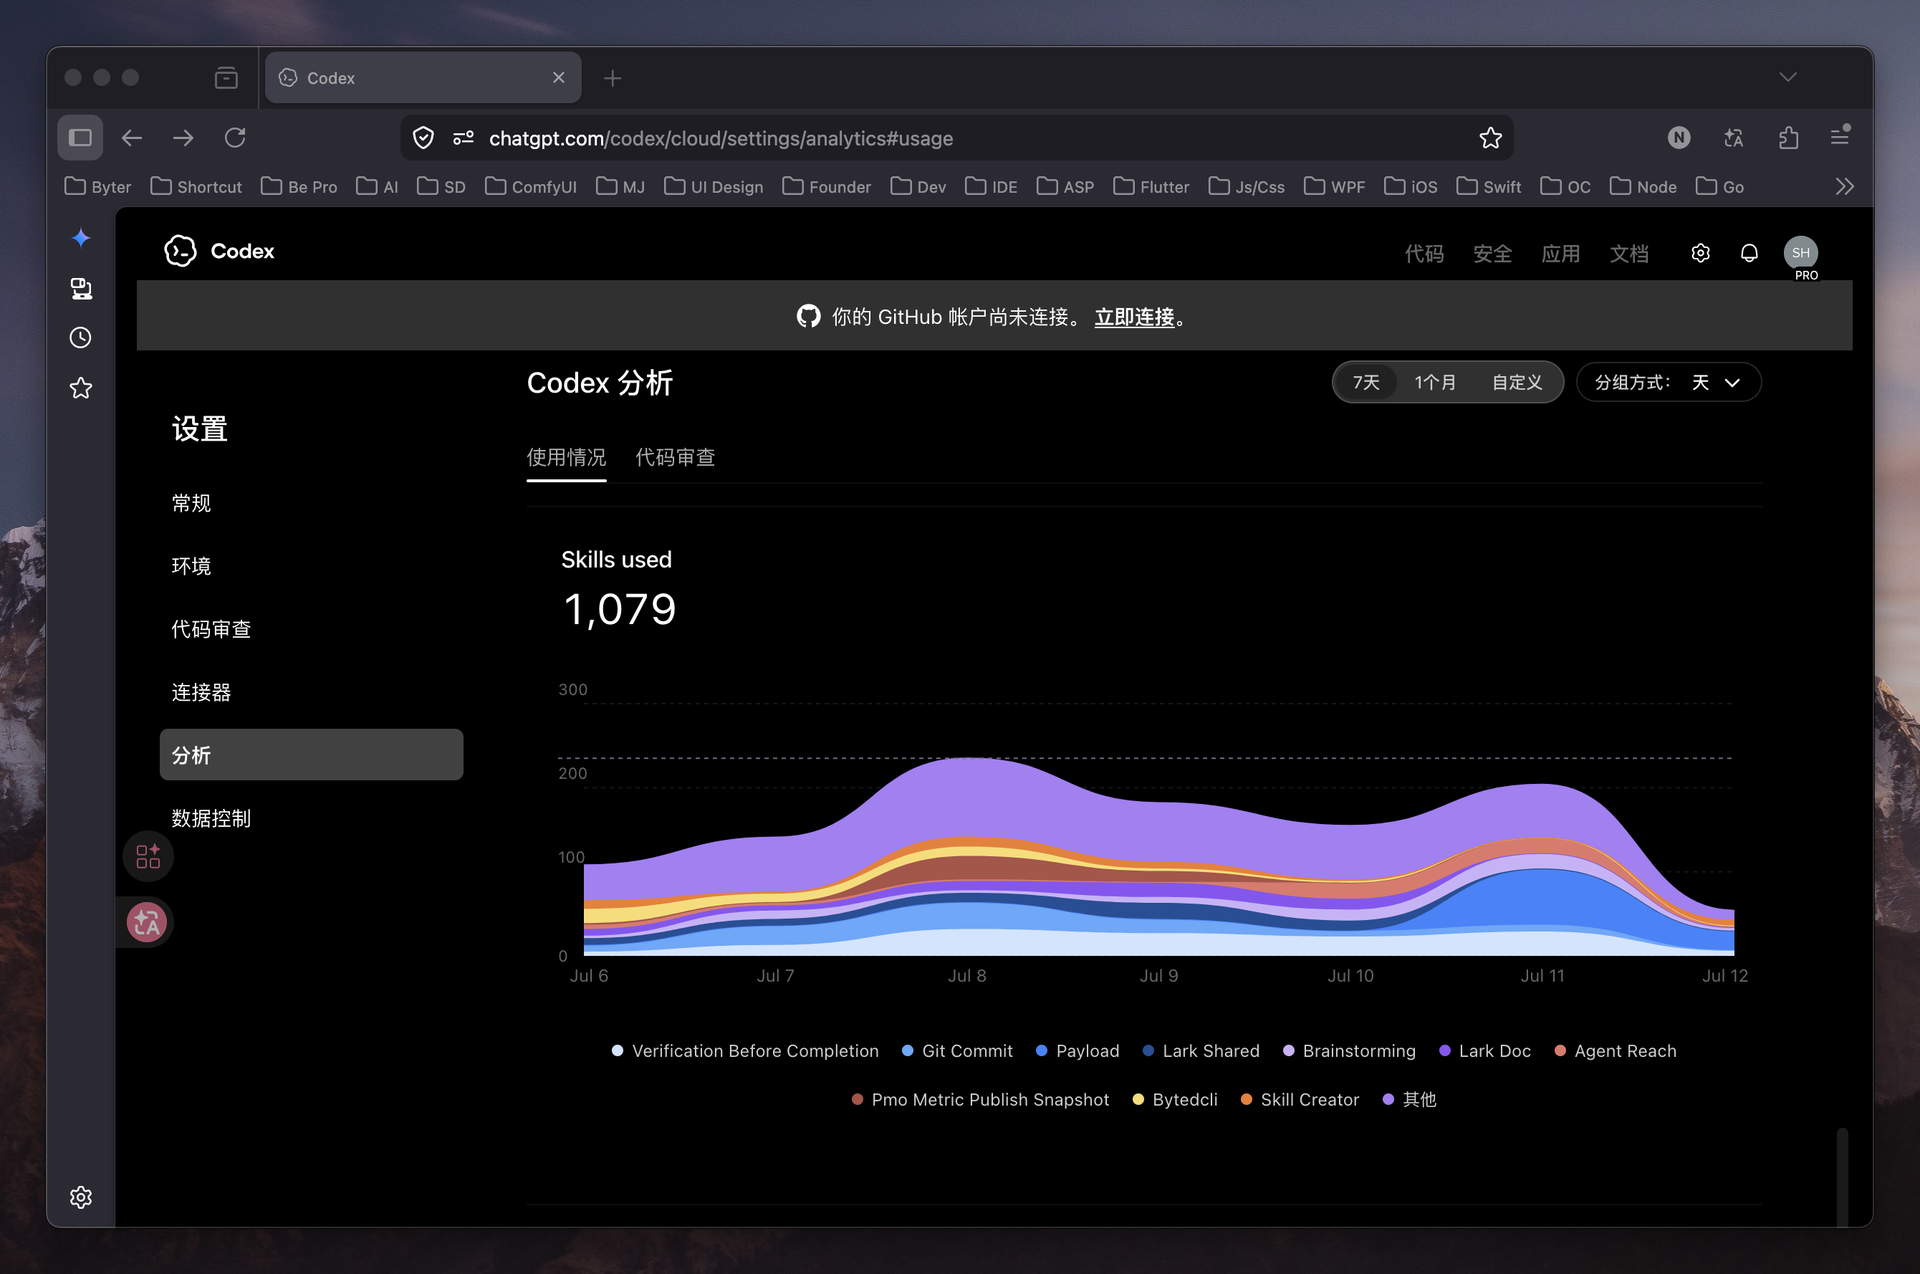Viewport: 1920px width, 1274px height.
Task: Open a new browser tab
Action: tap(613, 78)
